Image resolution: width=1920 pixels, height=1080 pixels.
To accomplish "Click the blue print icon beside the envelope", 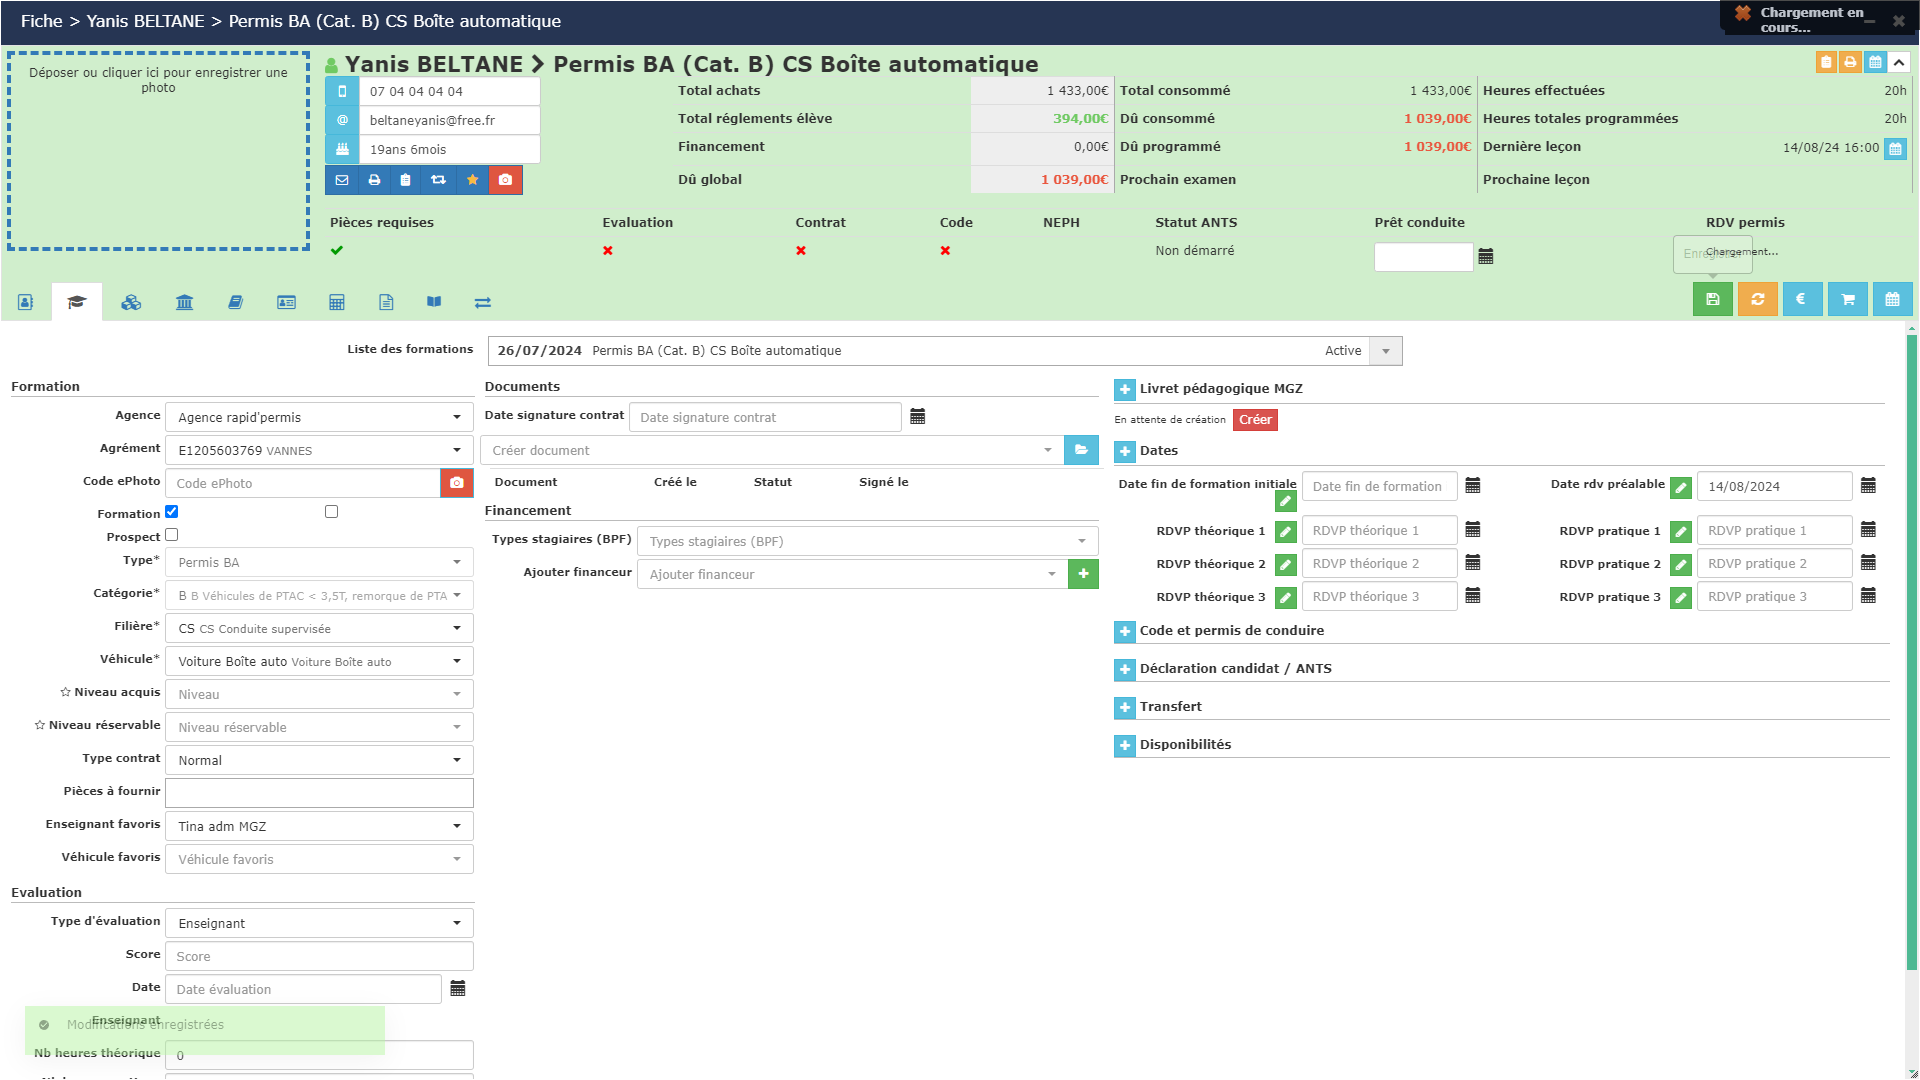I will (374, 180).
